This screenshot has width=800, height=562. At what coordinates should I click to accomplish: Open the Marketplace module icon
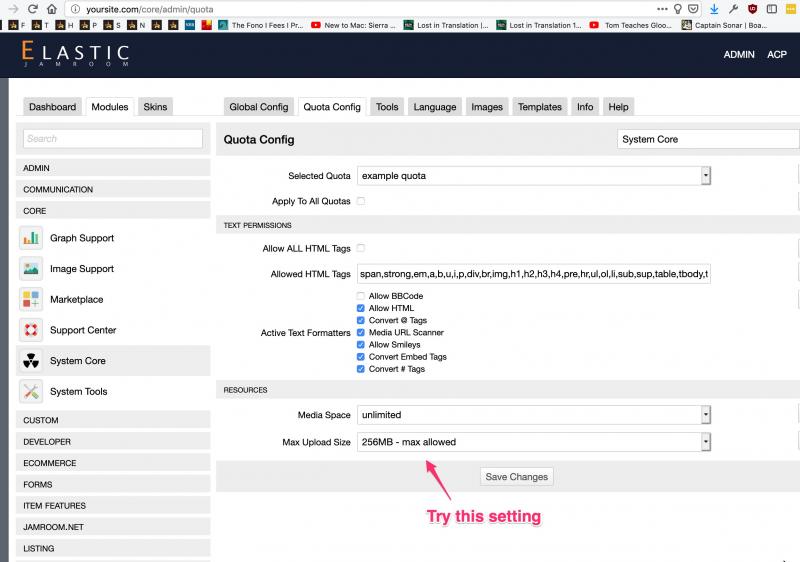[x=31, y=300]
